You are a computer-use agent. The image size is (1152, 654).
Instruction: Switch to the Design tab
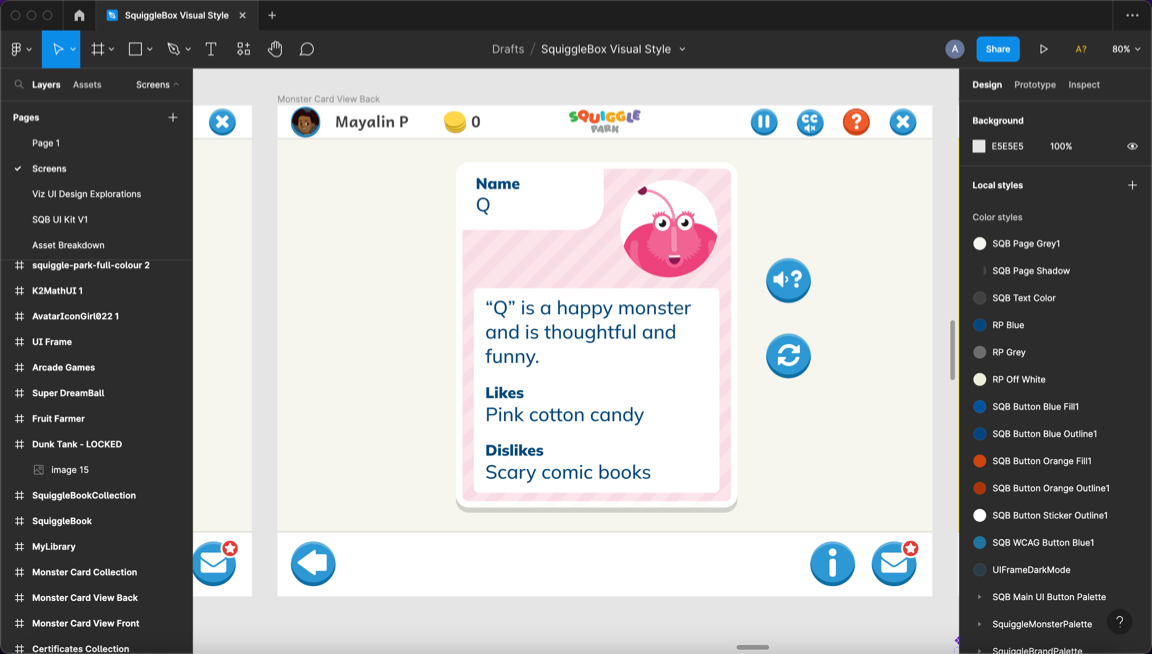987,85
